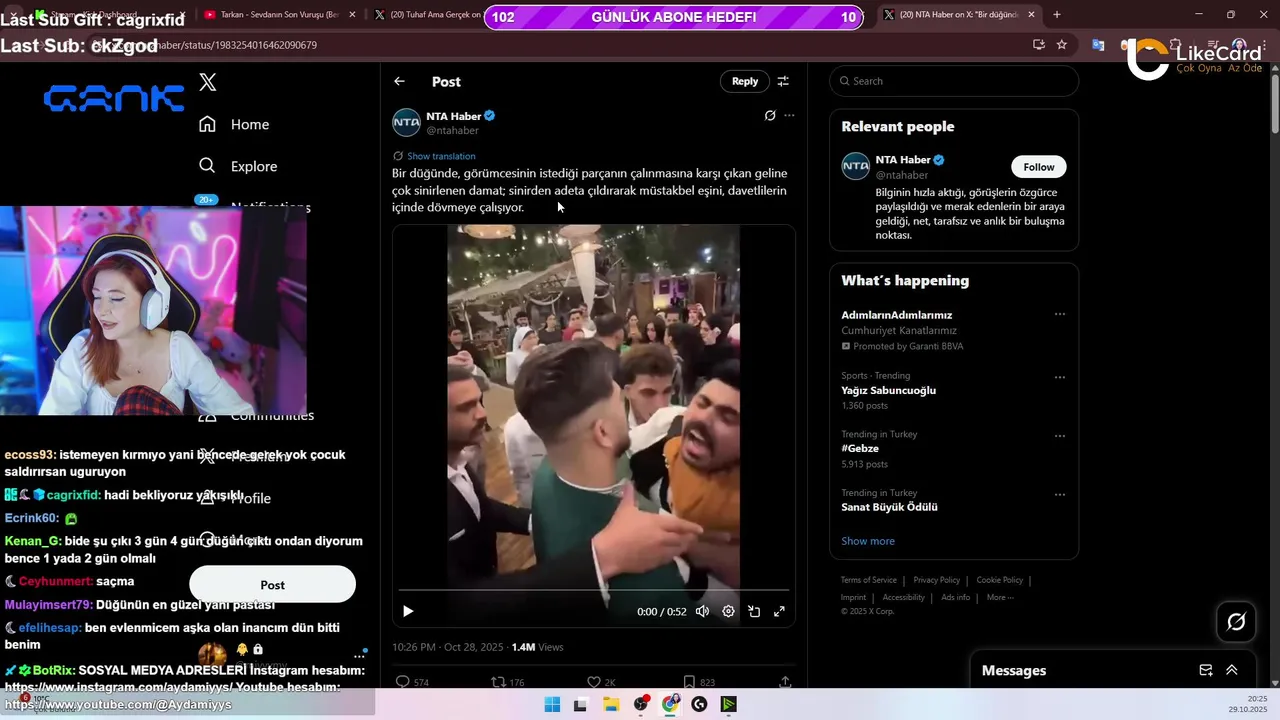Open the post's more options menu
The width and height of the screenshot is (1280, 720).
pyautogui.click(x=789, y=115)
